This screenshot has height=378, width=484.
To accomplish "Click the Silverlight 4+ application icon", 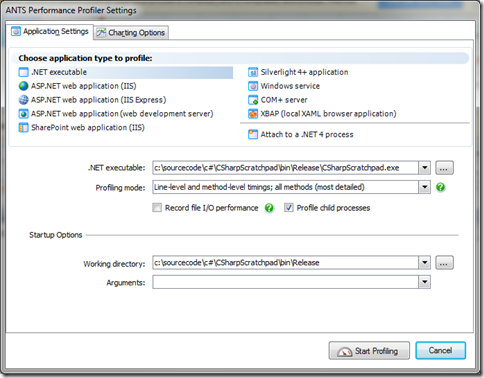I will 253,72.
